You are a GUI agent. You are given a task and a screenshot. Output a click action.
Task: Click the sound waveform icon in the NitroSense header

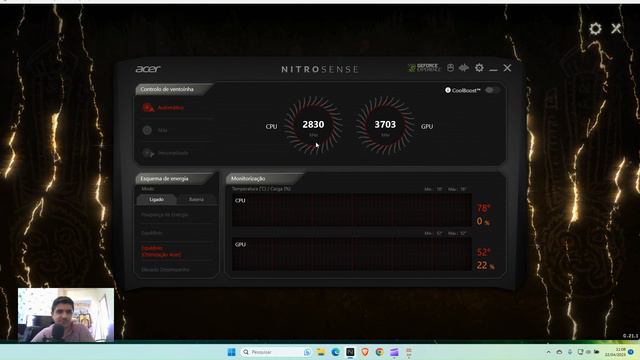pyautogui.click(x=464, y=68)
